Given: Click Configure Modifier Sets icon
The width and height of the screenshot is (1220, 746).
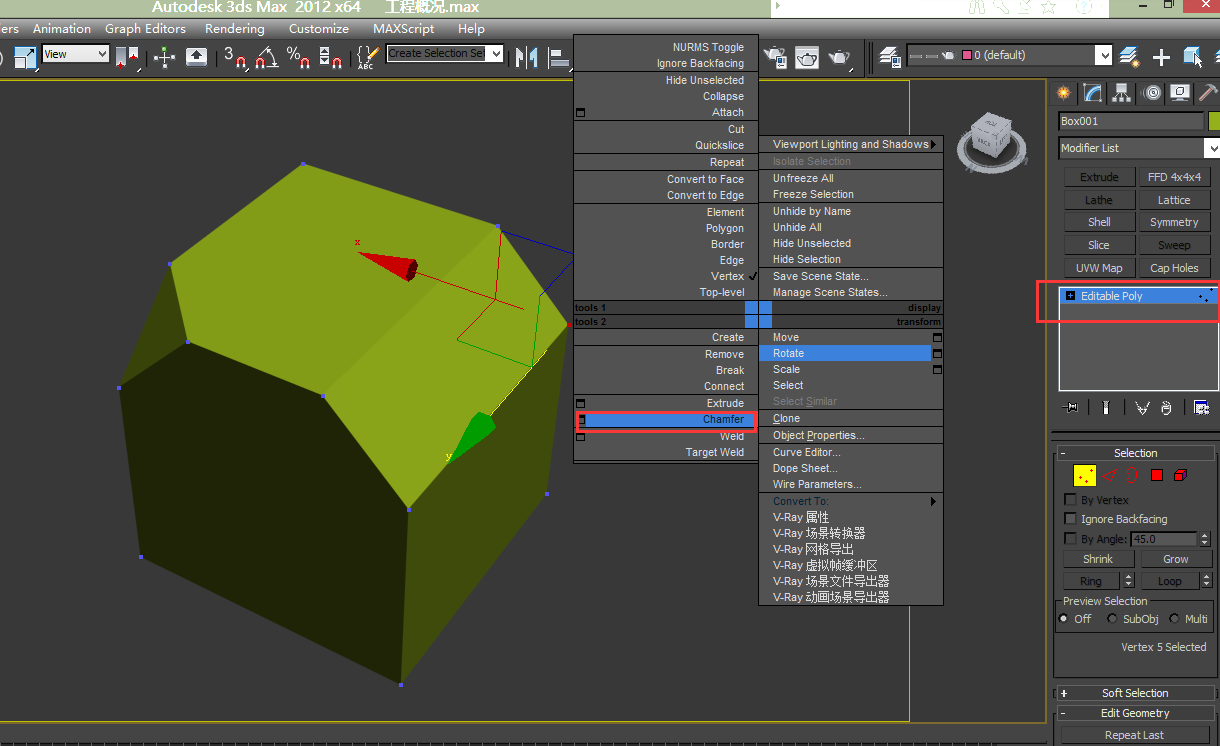Looking at the screenshot, I should pos(1202,407).
